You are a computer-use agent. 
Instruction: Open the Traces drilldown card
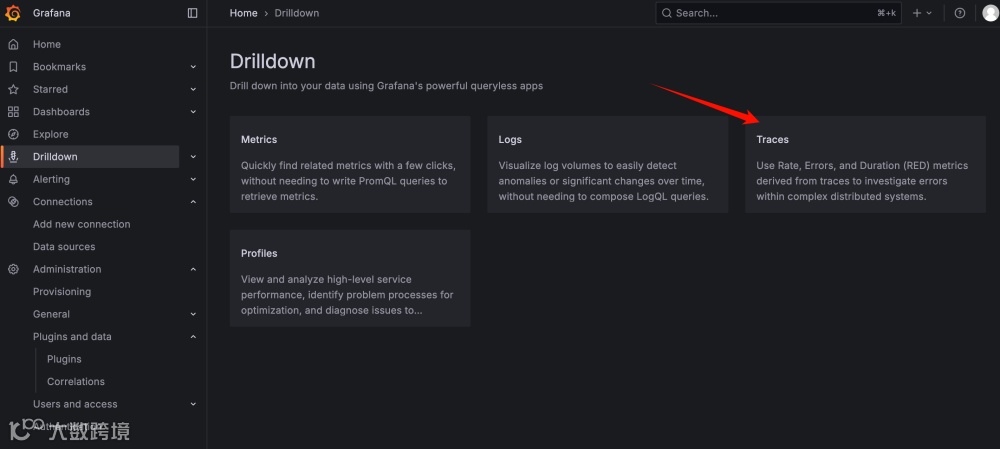(x=865, y=165)
